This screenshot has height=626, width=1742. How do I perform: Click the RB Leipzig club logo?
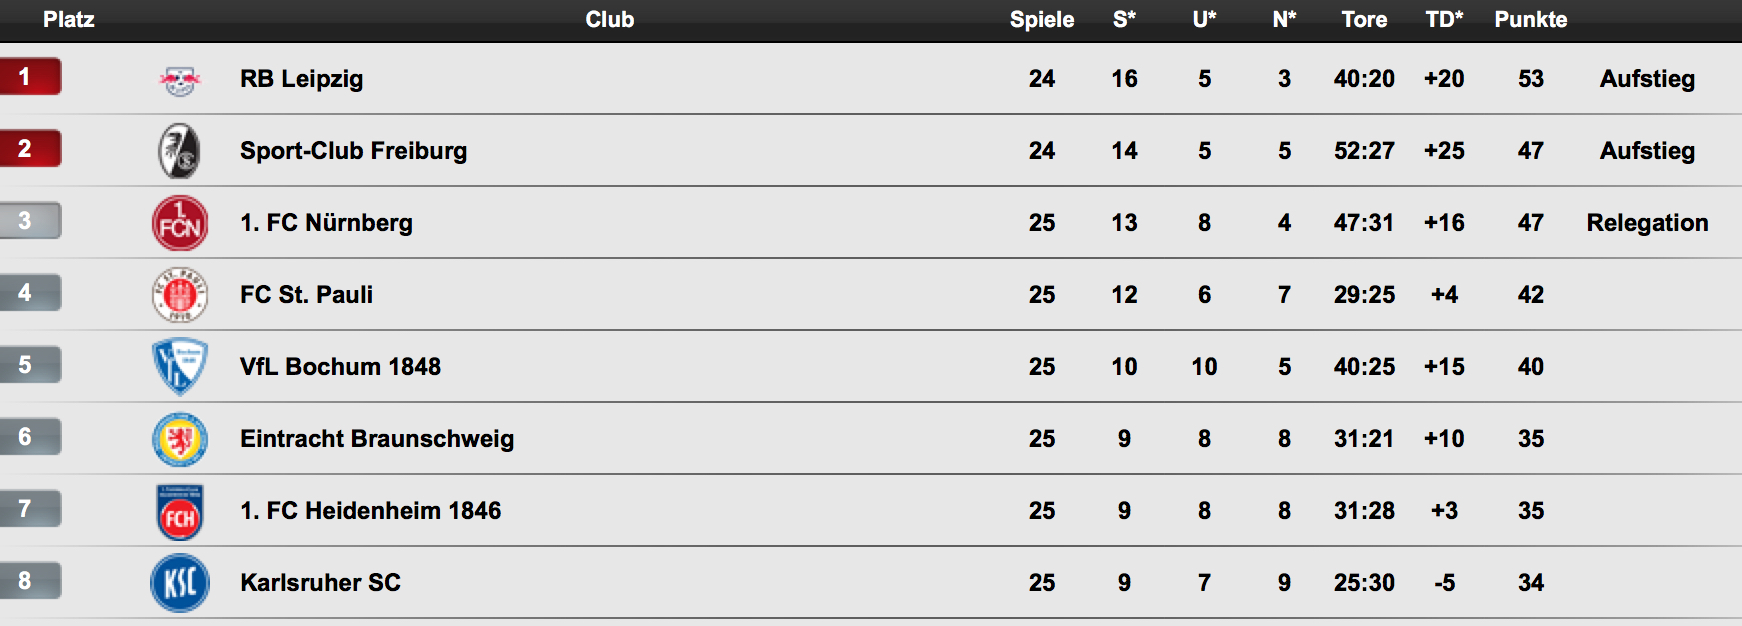(180, 80)
